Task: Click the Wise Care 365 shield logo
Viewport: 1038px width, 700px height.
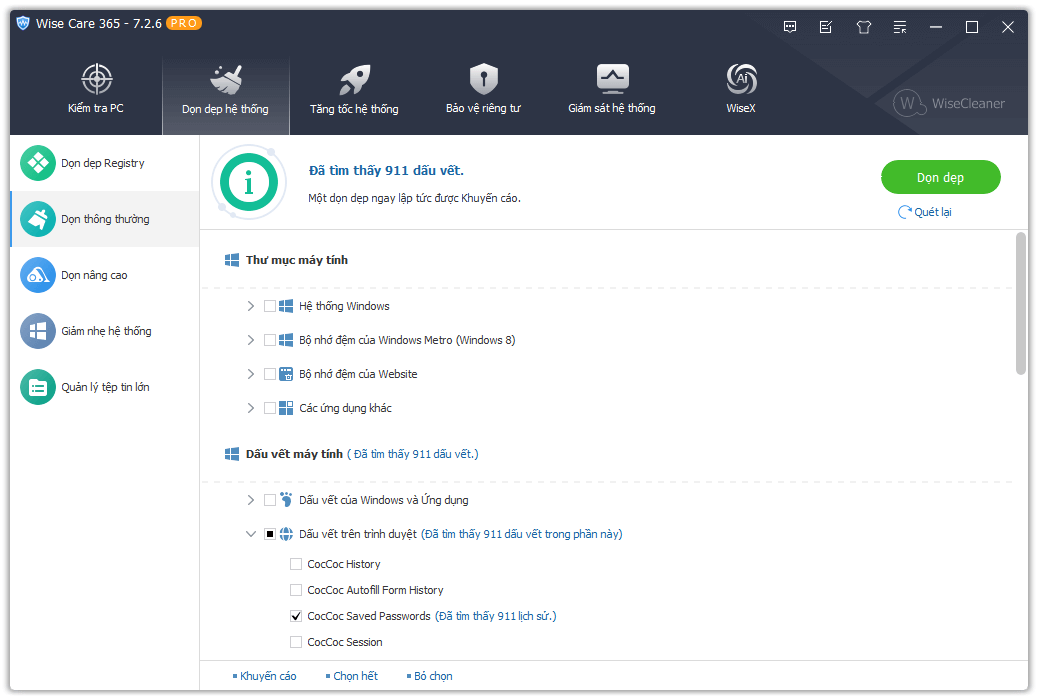Action: click(x=23, y=23)
